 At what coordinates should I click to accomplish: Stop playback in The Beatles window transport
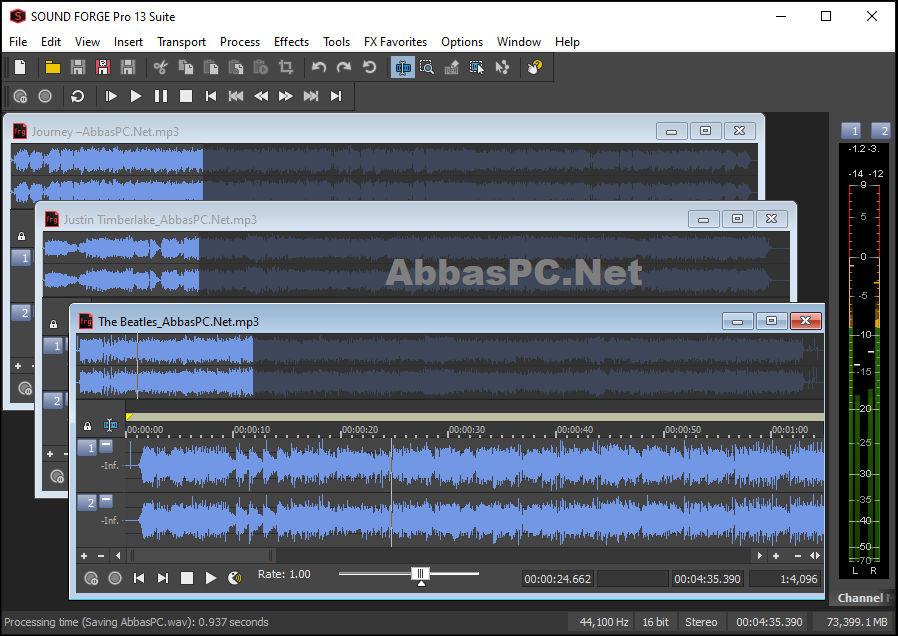coord(187,578)
